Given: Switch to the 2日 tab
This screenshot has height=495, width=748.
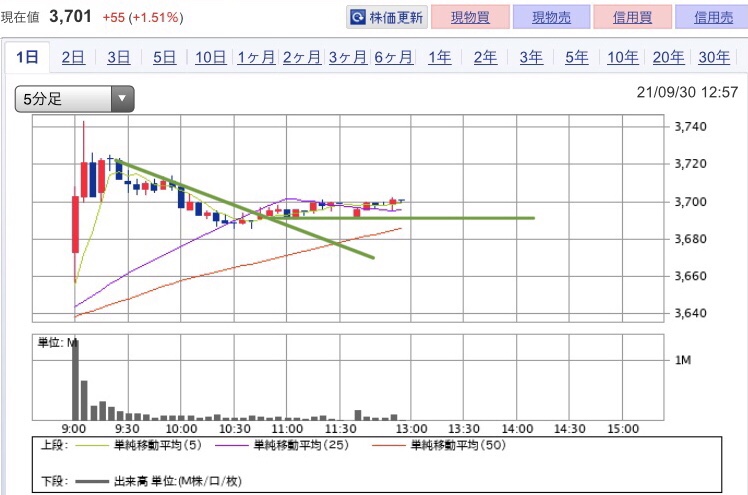Looking at the screenshot, I should (x=73, y=58).
